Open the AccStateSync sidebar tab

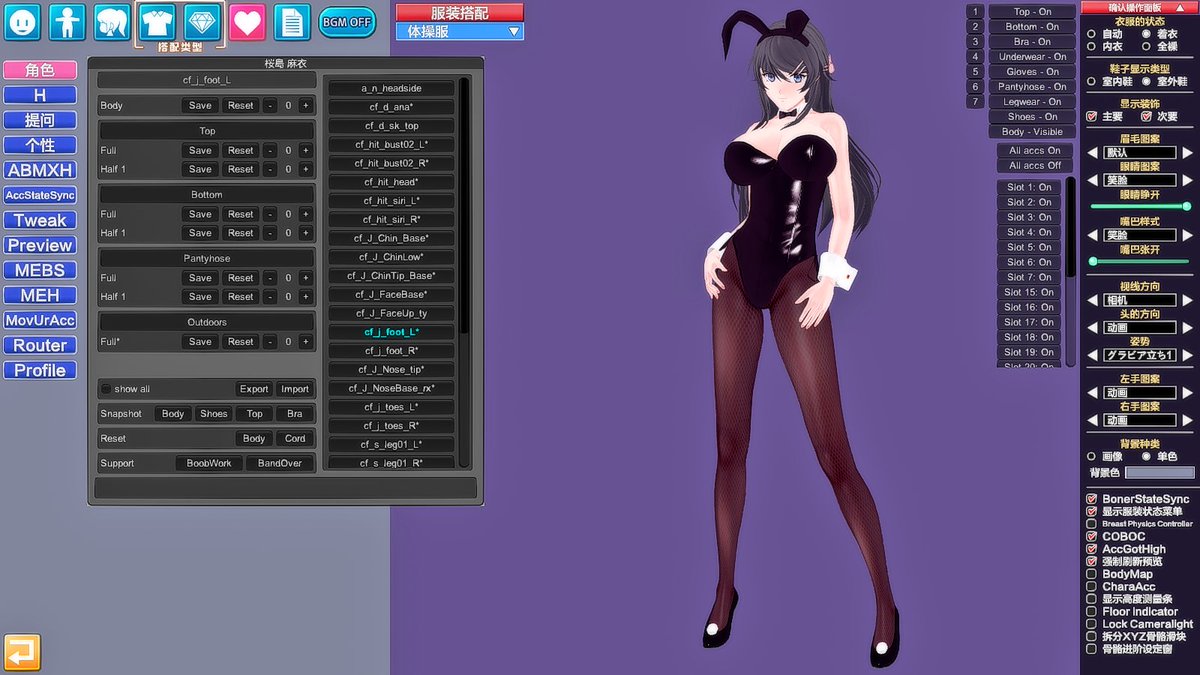point(40,195)
